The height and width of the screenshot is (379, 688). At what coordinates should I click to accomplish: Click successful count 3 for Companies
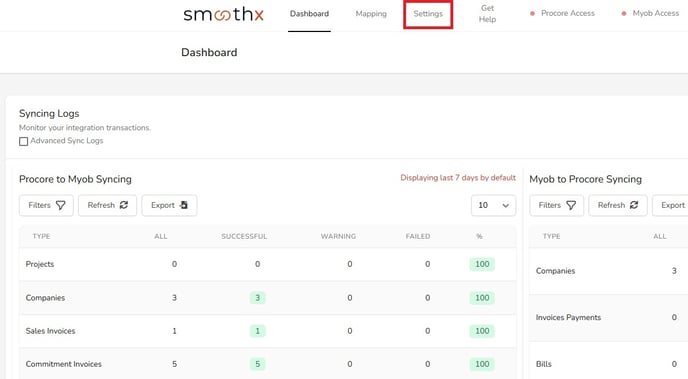[x=258, y=298]
